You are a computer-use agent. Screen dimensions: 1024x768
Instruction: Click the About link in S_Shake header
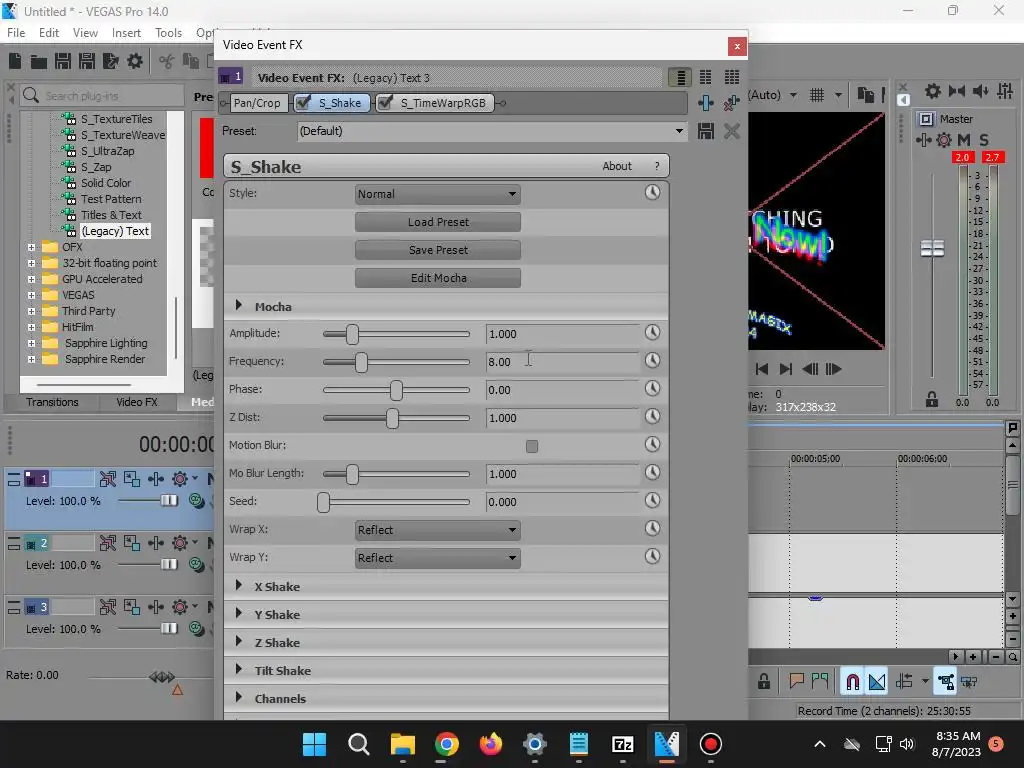point(616,166)
